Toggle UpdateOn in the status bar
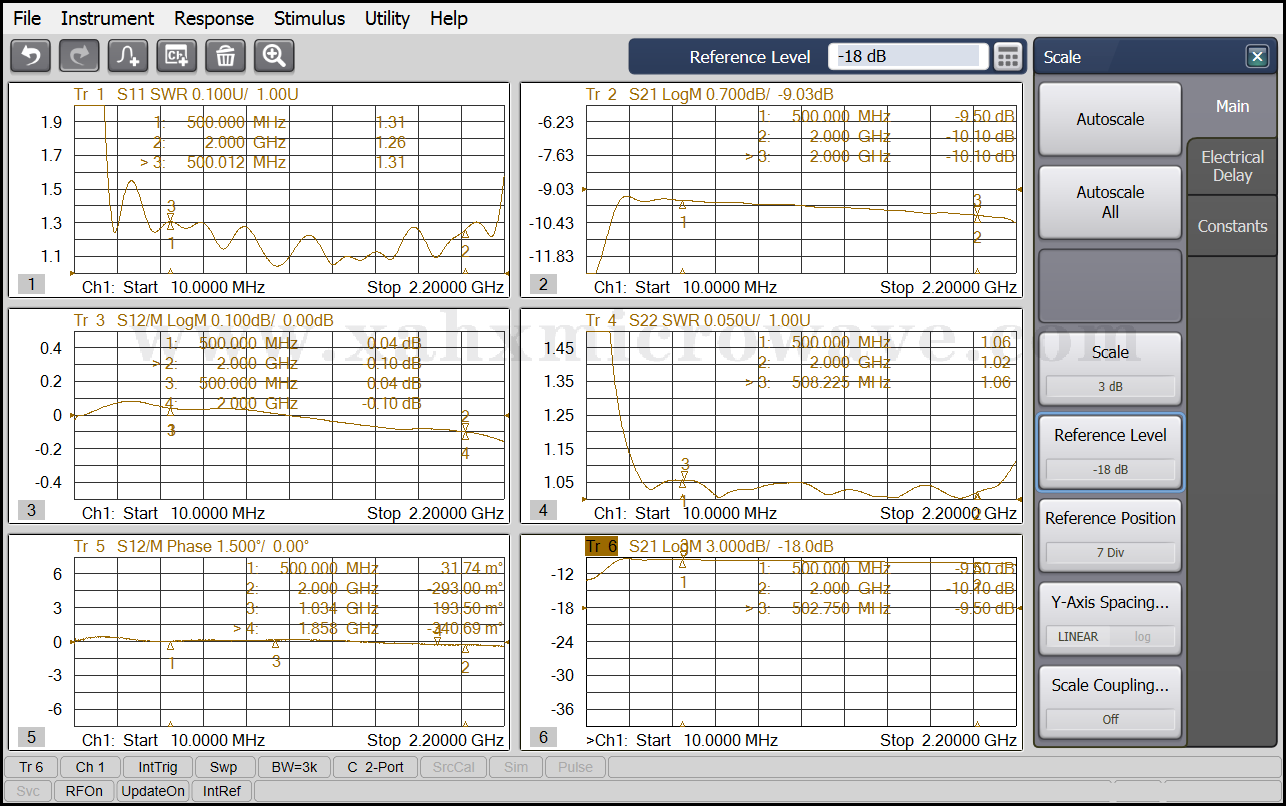The image size is (1286, 806). tap(153, 791)
